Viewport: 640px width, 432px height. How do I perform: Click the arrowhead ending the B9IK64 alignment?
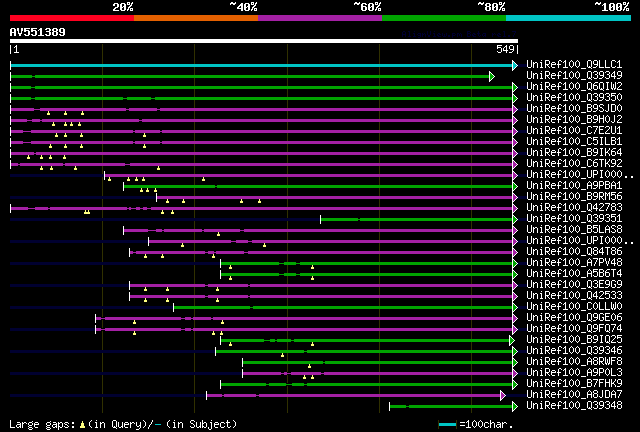point(515,154)
